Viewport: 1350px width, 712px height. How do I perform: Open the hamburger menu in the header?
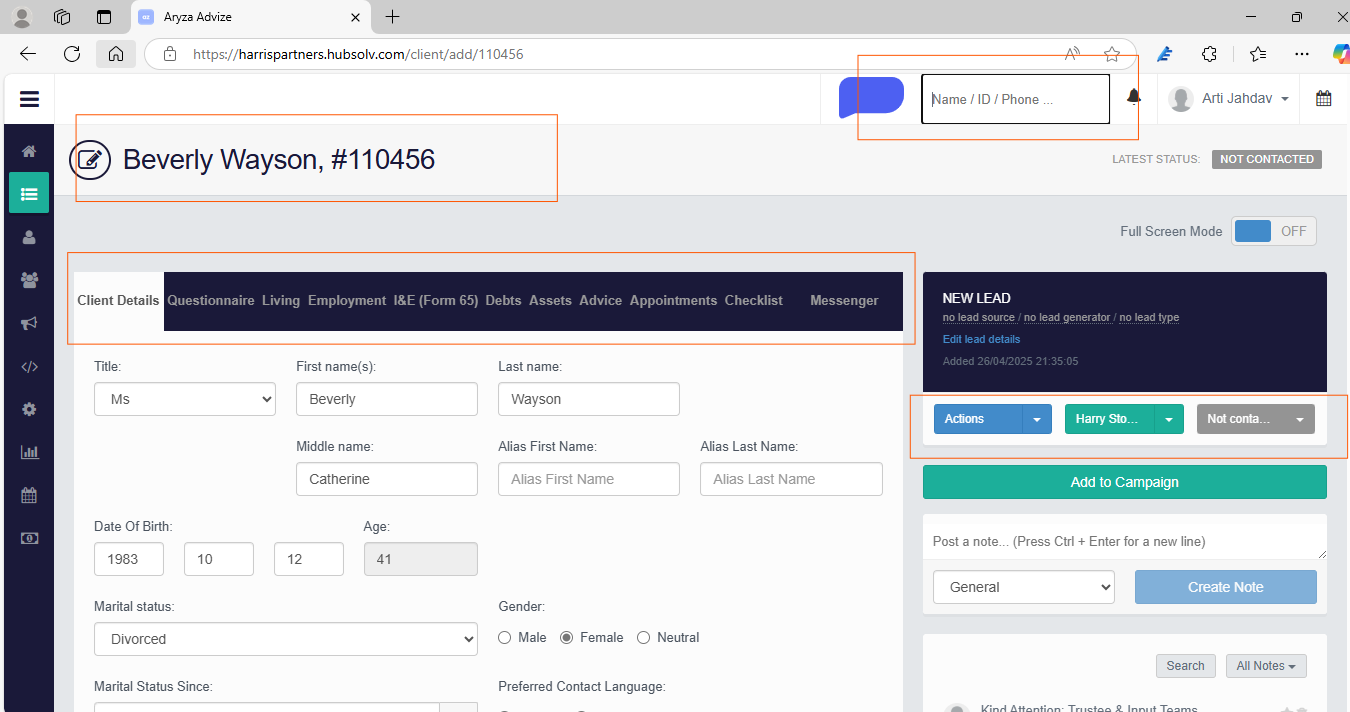[x=29, y=99]
